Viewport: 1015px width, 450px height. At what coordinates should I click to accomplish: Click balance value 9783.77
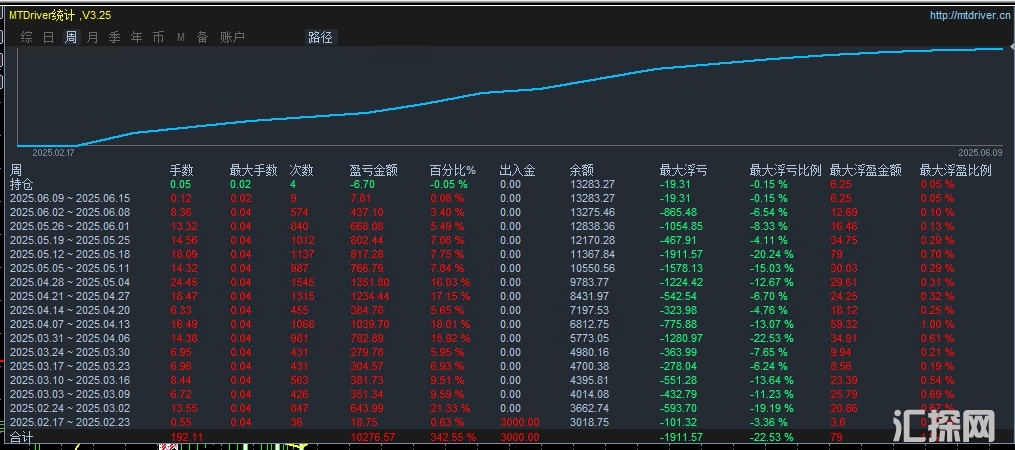[x=590, y=282]
